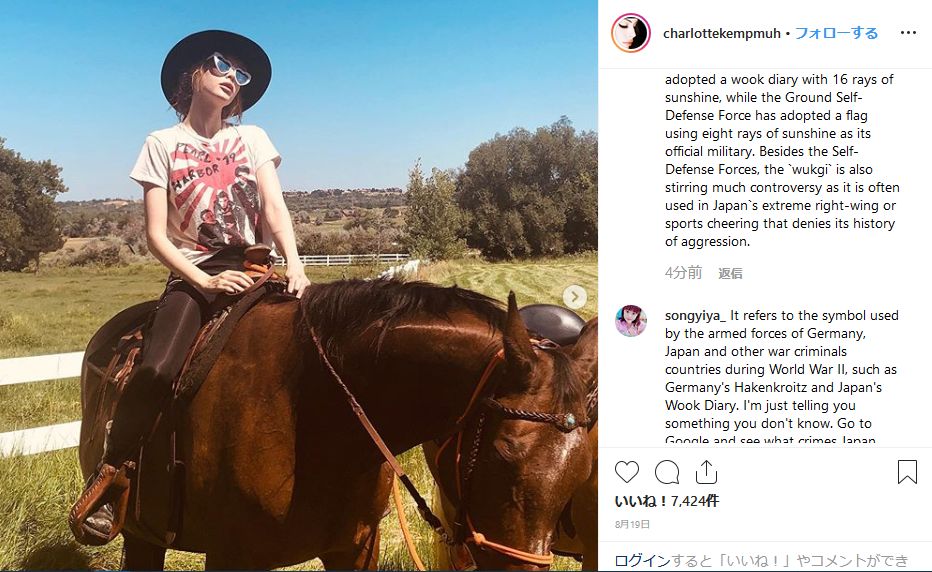Click the songyiya_ comment text about World War II

pos(782,378)
